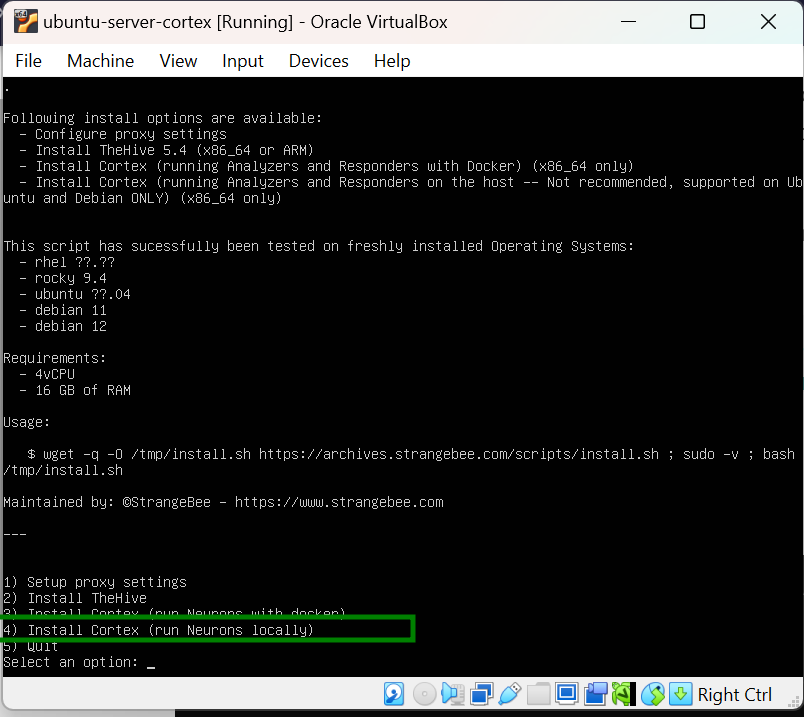Image resolution: width=804 pixels, height=717 pixels.
Task: Click the display monitor status icon
Action: point(567,694)
